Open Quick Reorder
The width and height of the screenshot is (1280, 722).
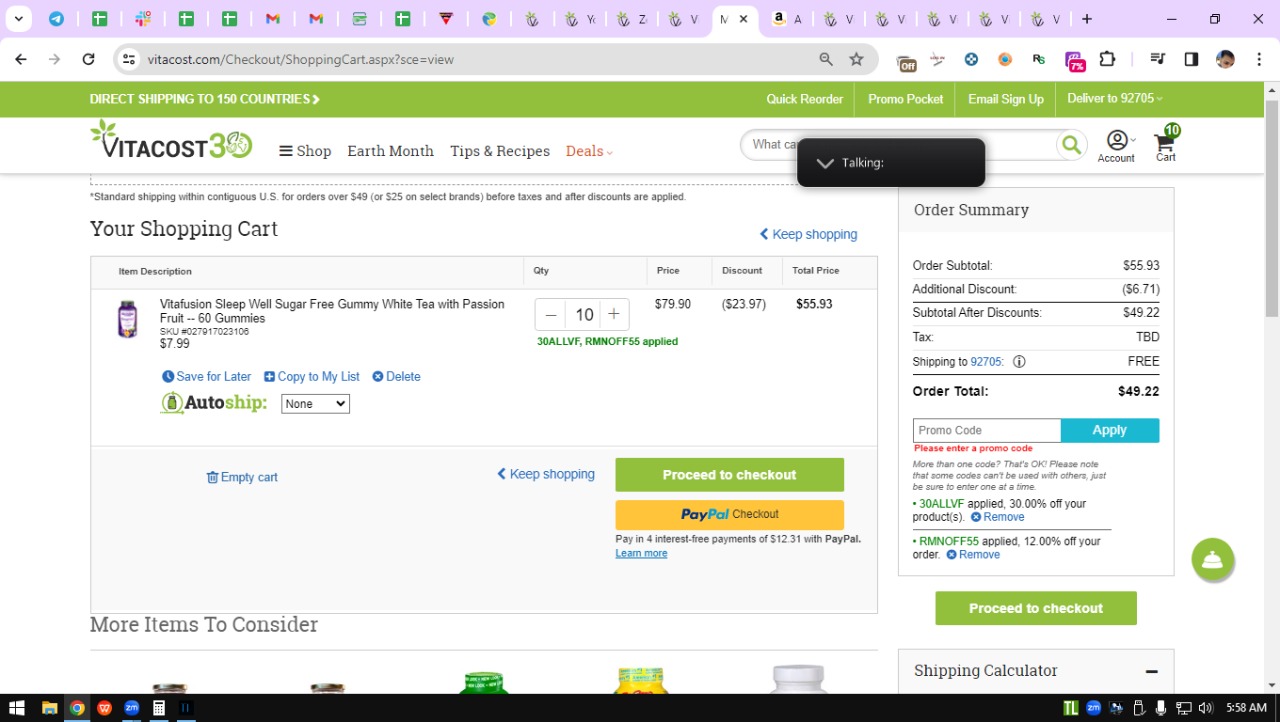point(805,99)
